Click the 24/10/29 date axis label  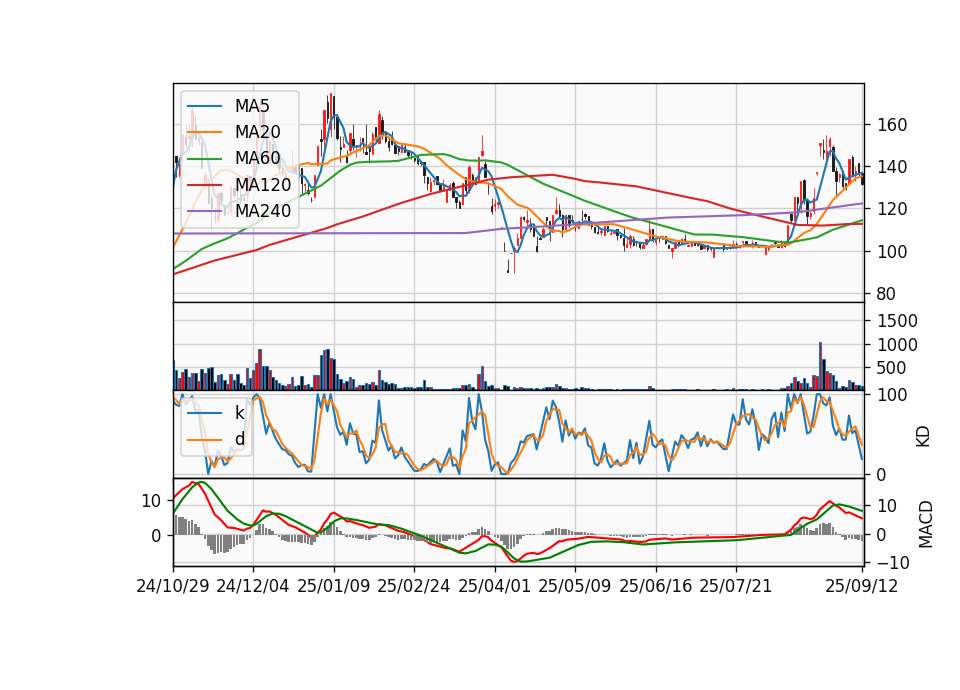tap(173, 586)
